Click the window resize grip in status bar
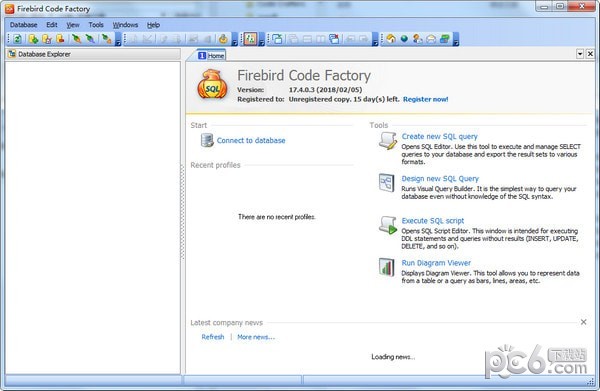This screenshot has height=391, width=600. tap(591, 381)
